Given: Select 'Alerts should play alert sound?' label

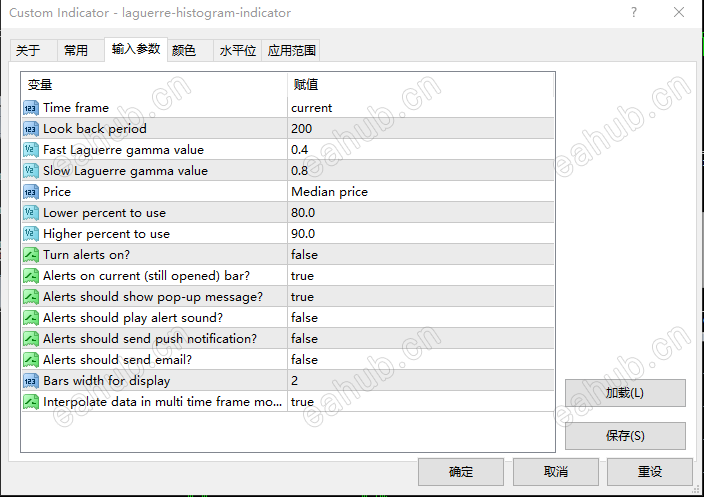Looking at the screenshot, I should pos(133,318).
